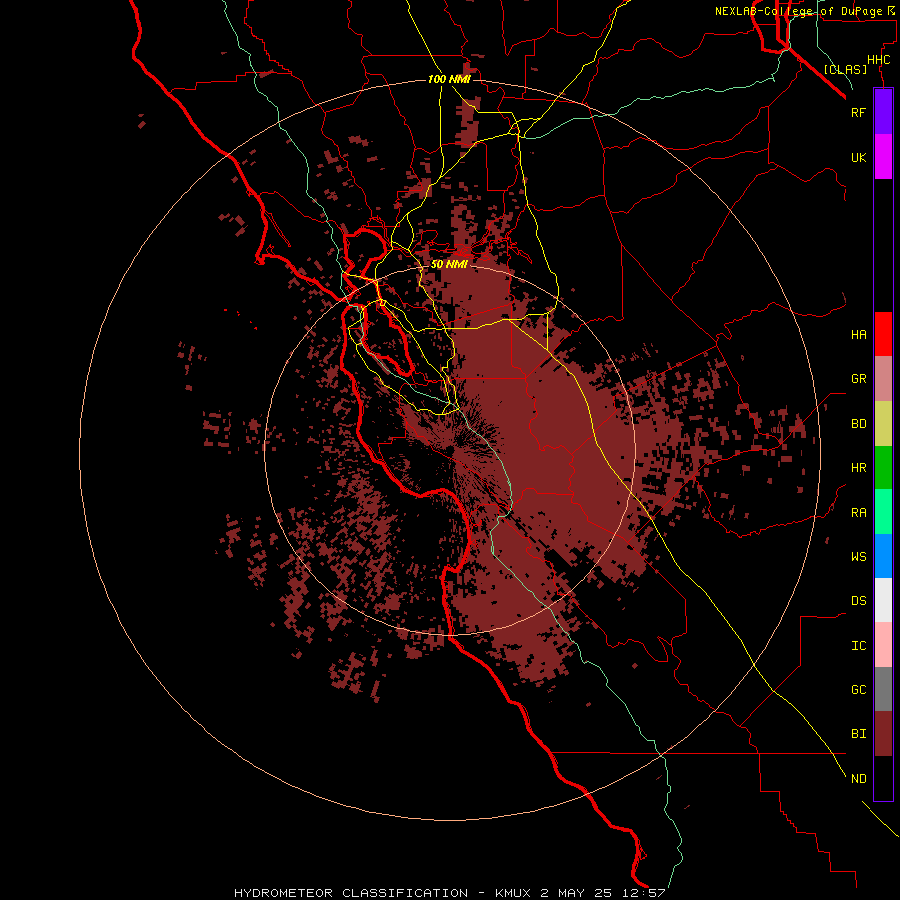900x900 pixels.
Task: Click the 'HYDROMETEOR CLASSIFICATION' title text
Action: click(351, 893)
